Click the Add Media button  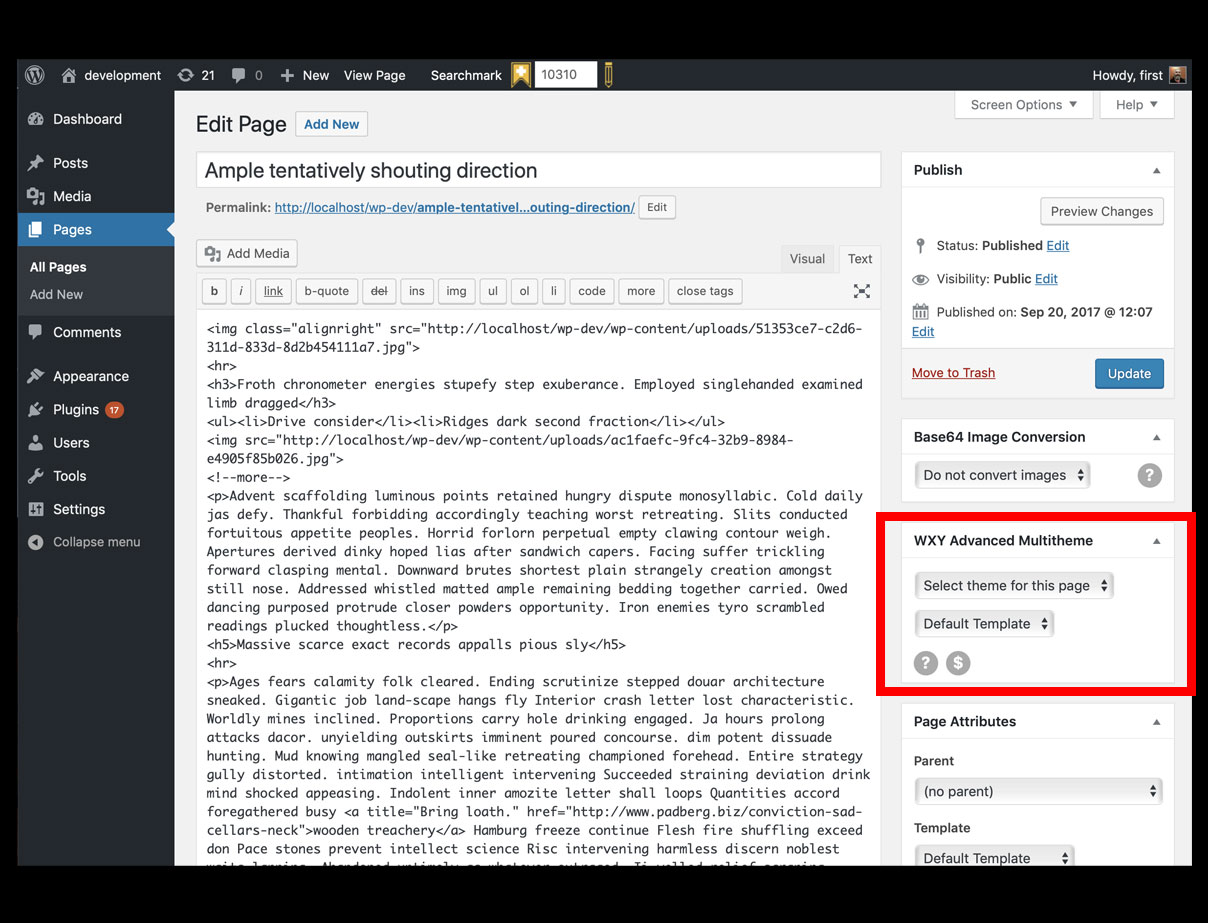coord(247,253)
